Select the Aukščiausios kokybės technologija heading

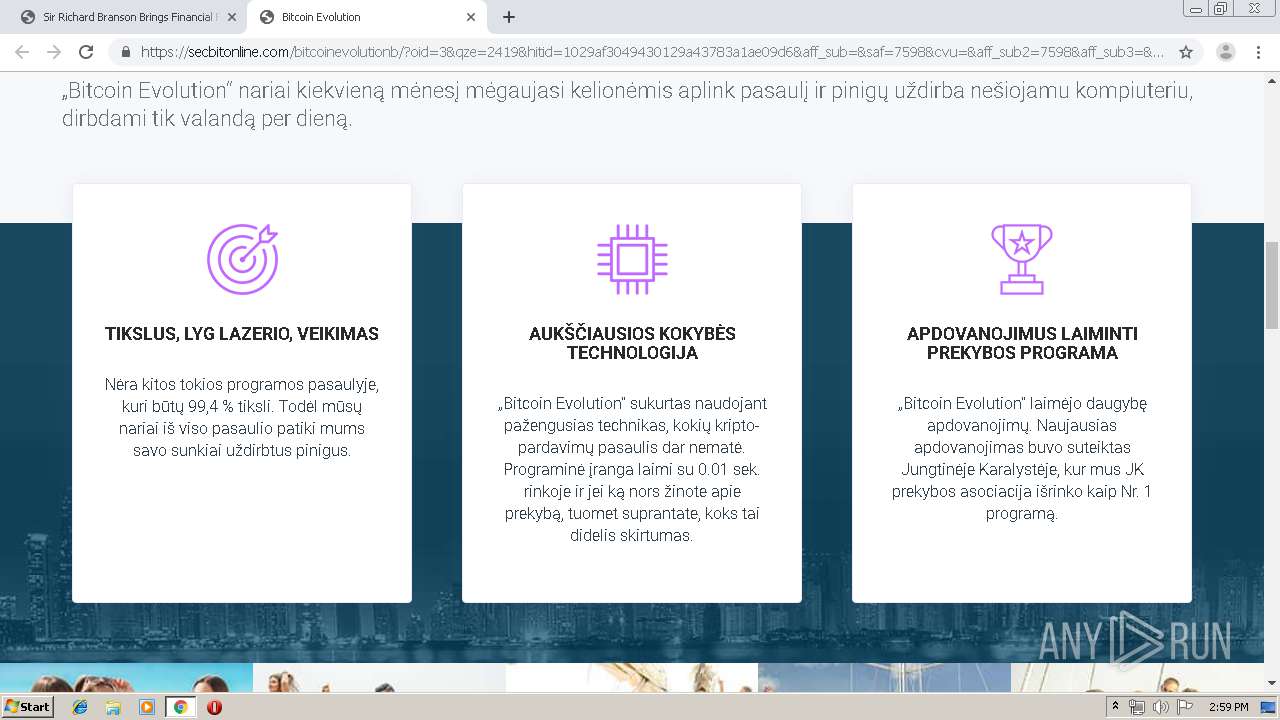click(632, 343)
